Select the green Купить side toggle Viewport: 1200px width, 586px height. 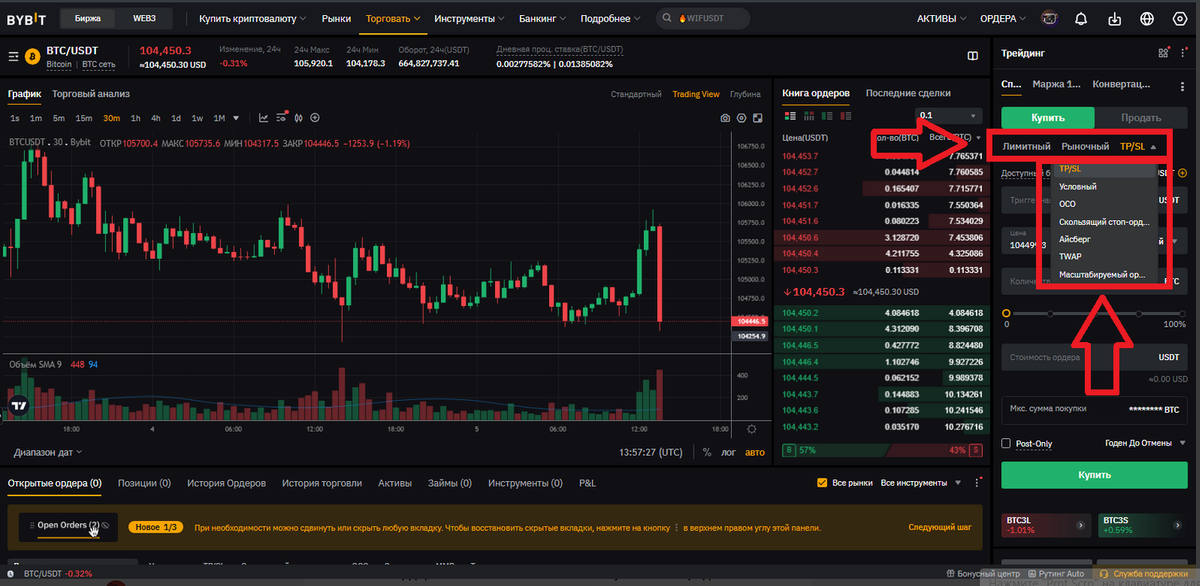1048,117
